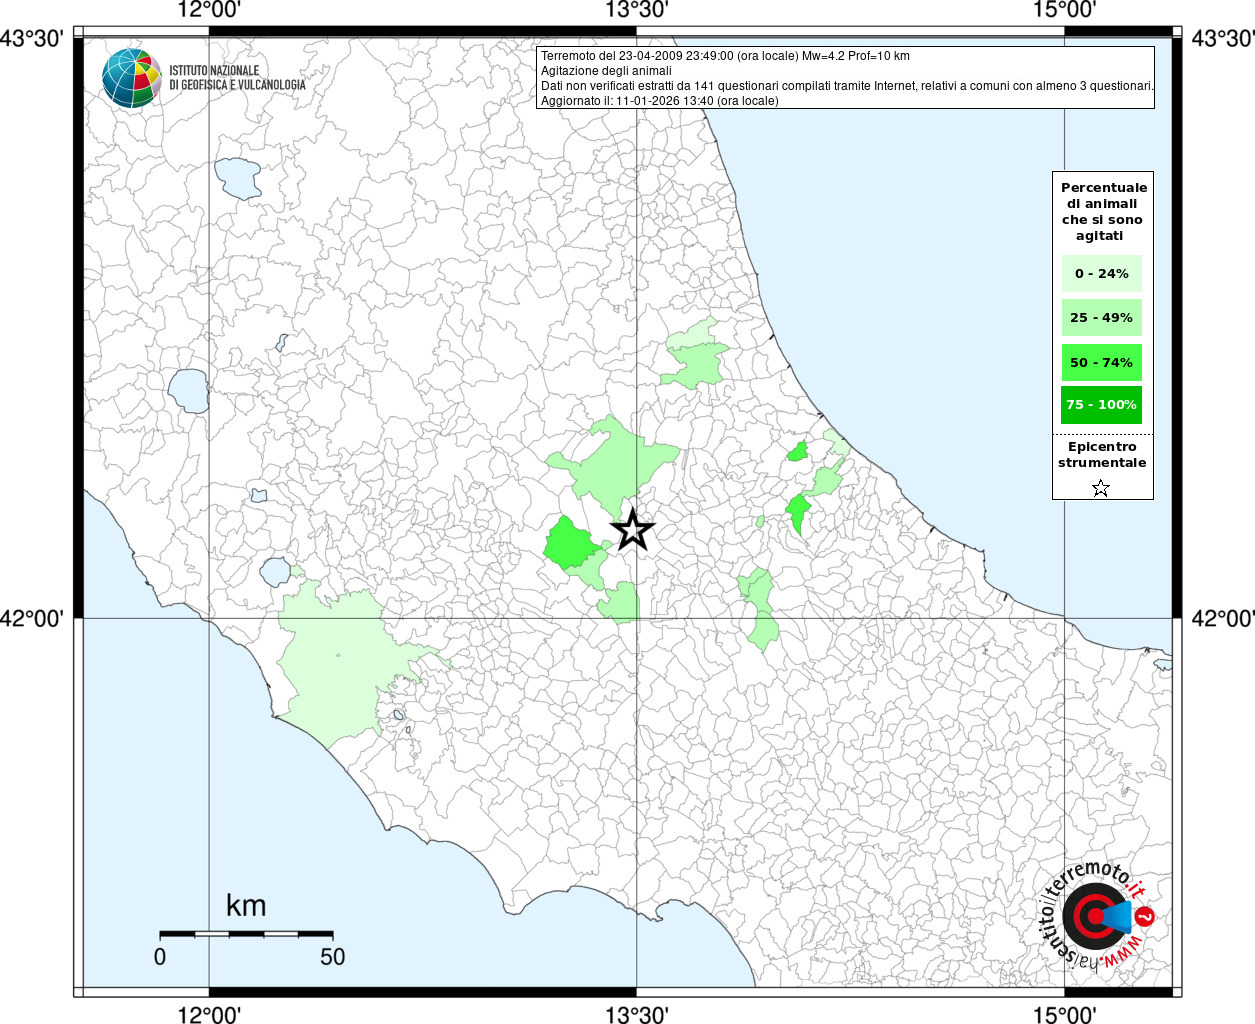Click the Istituto Nazionale di Geofisica text

pyautogui.click(x=237, y=78)
